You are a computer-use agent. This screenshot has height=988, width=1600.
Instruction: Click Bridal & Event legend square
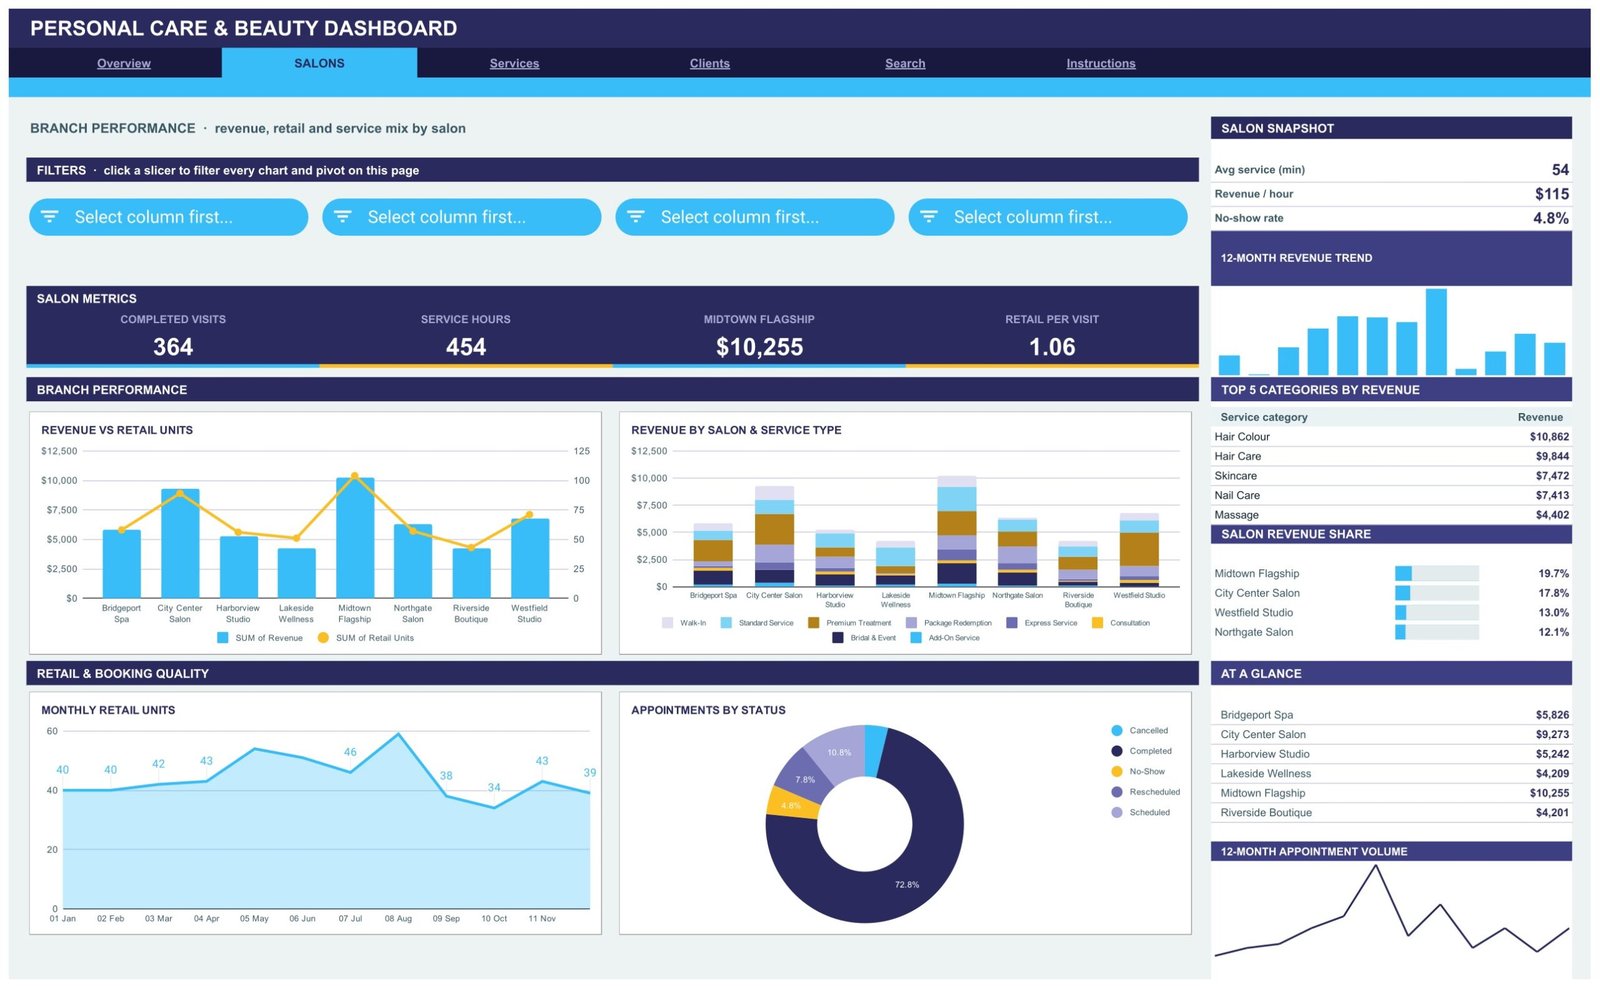point(838,638)
